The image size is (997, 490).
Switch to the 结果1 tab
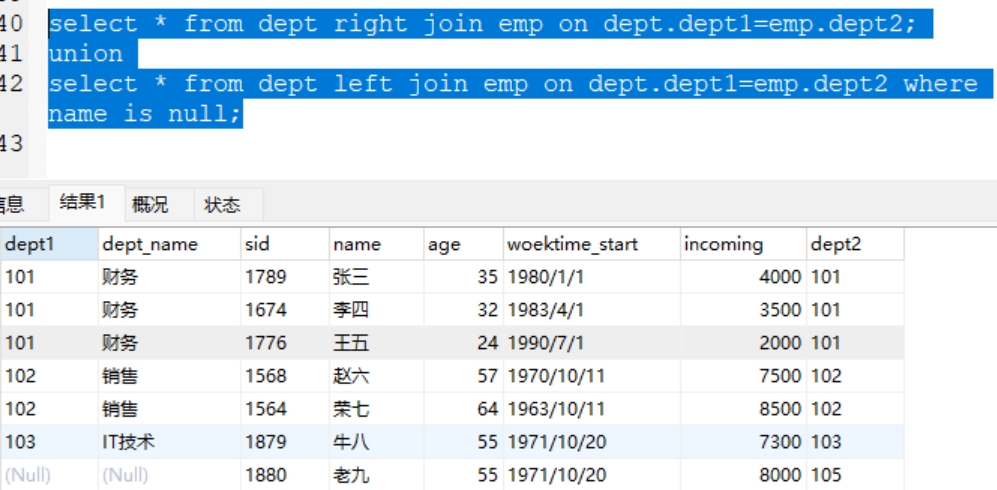point(83,203)
